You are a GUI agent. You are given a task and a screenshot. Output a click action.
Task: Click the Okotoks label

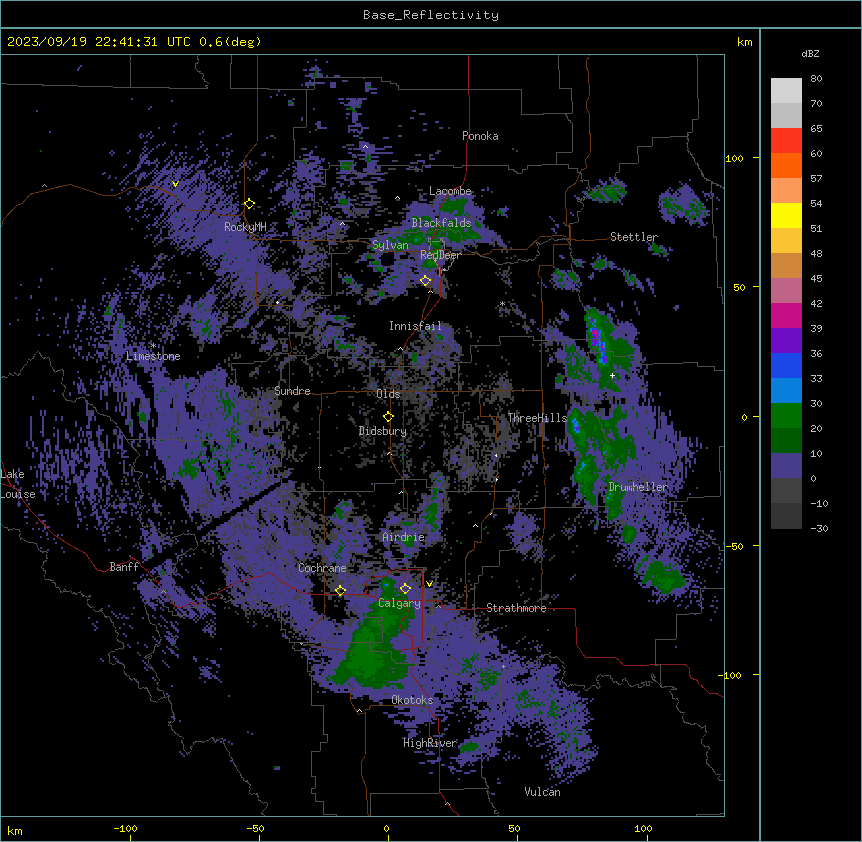point(412,700)
